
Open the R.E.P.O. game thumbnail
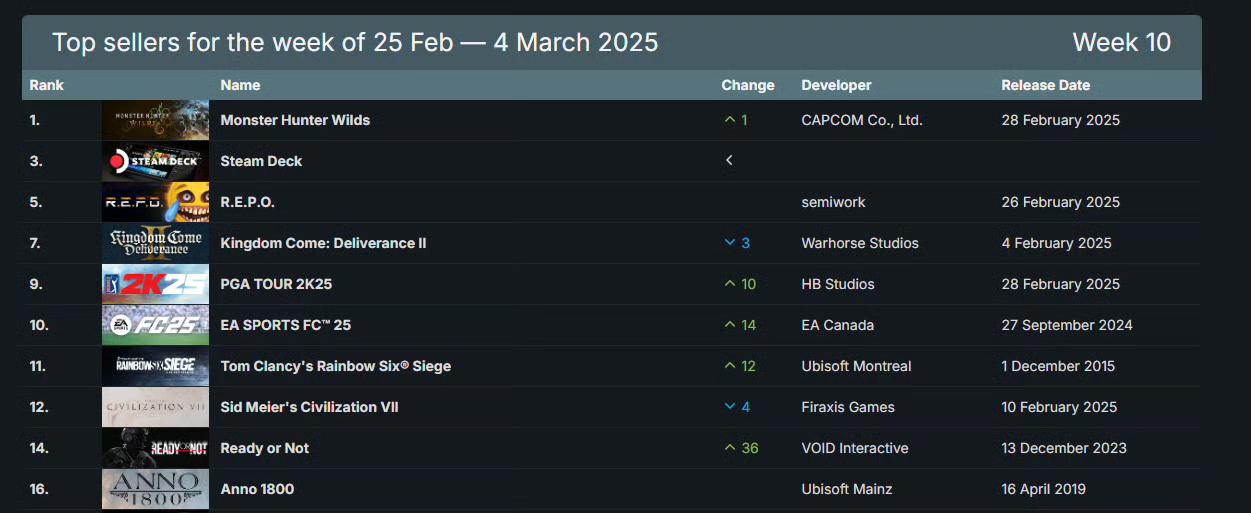tap(155, 202)
